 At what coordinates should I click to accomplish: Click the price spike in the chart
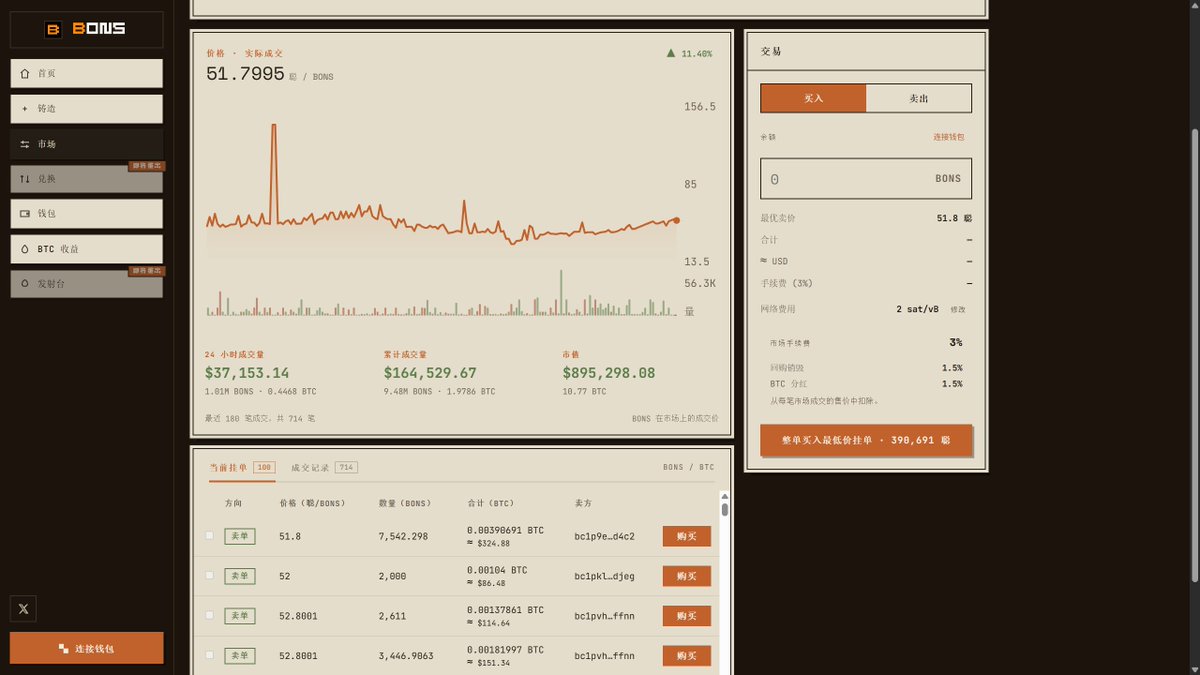[272, 126]
